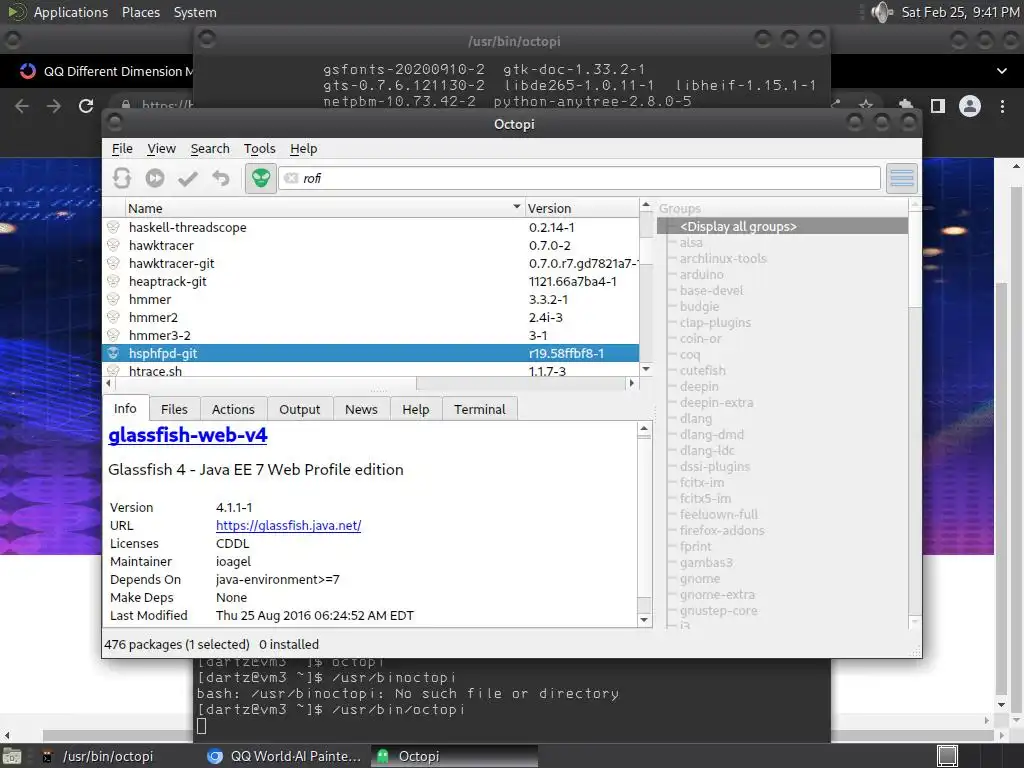
Task: Open the System menu in the top panel
Action: click(195, 12)
